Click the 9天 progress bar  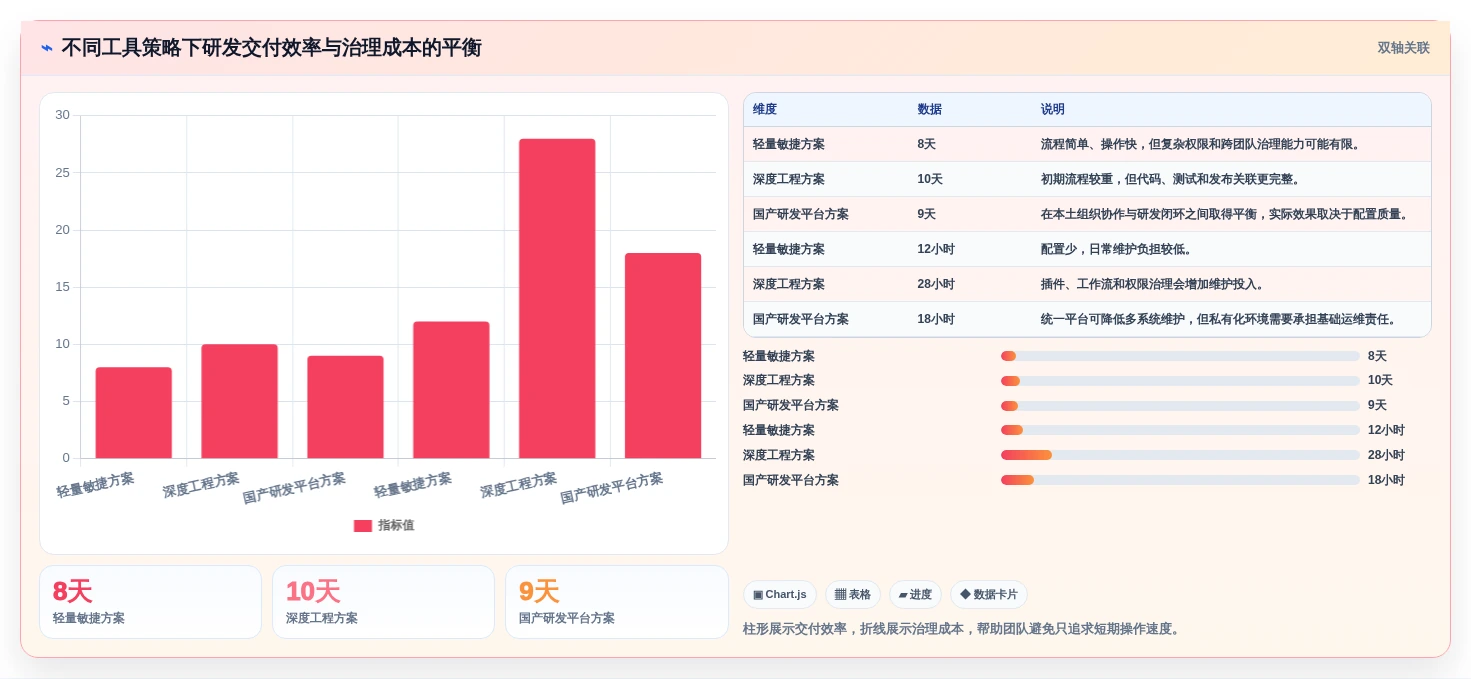(1180, 406)
